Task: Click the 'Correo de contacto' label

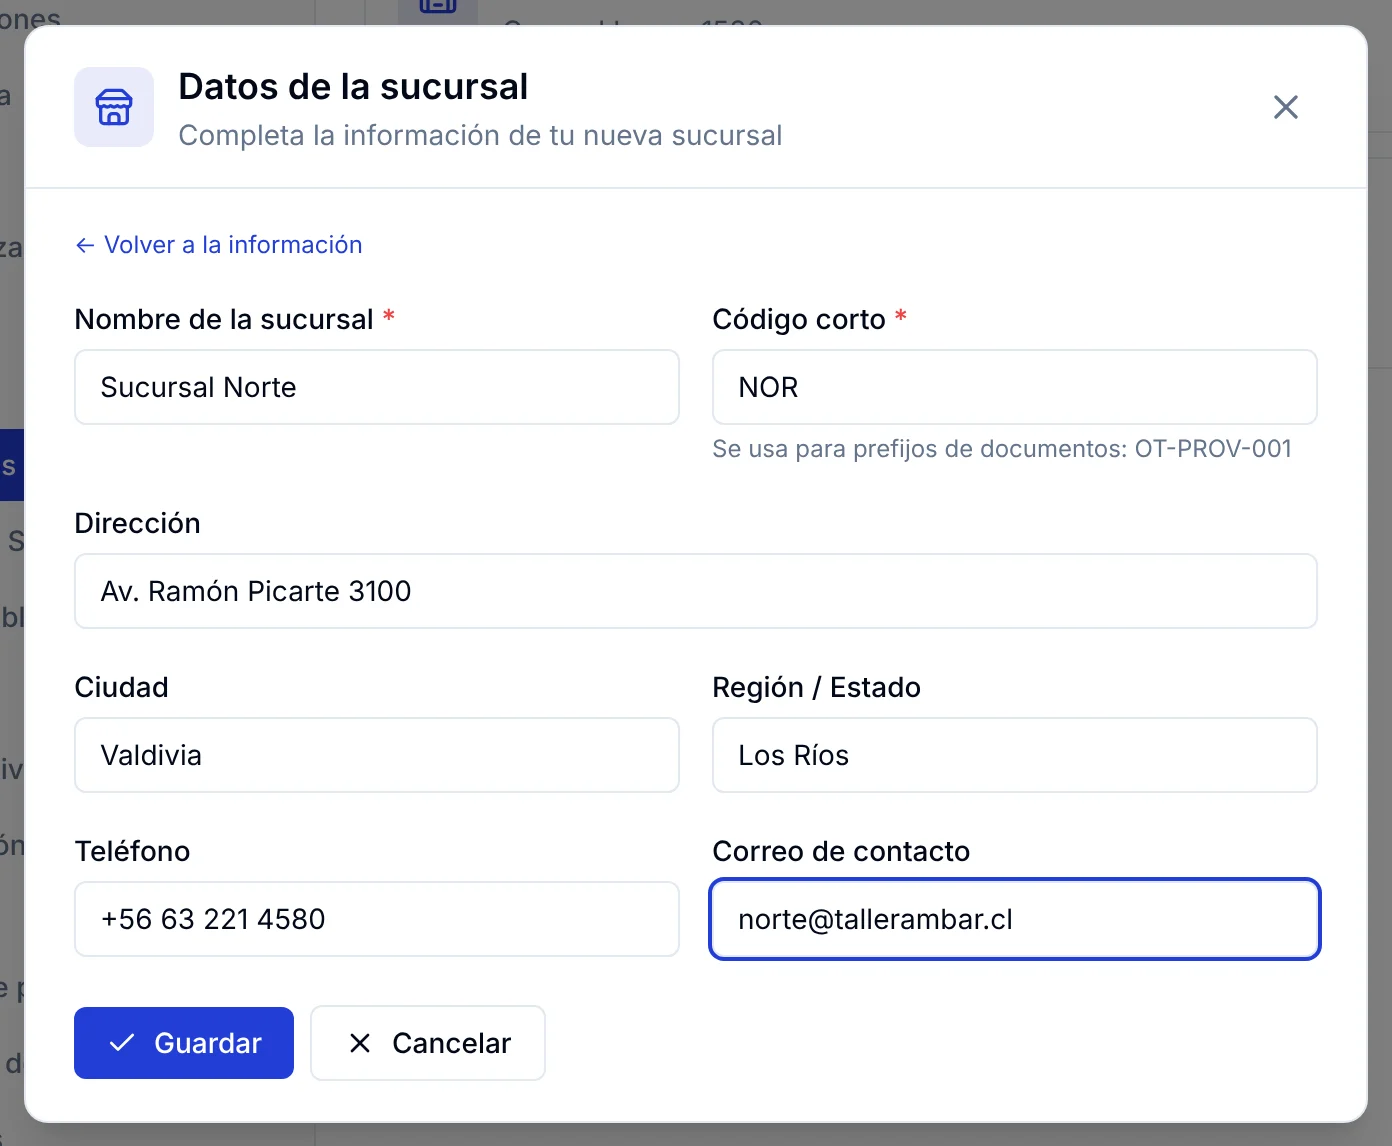Action: [842, 851]
